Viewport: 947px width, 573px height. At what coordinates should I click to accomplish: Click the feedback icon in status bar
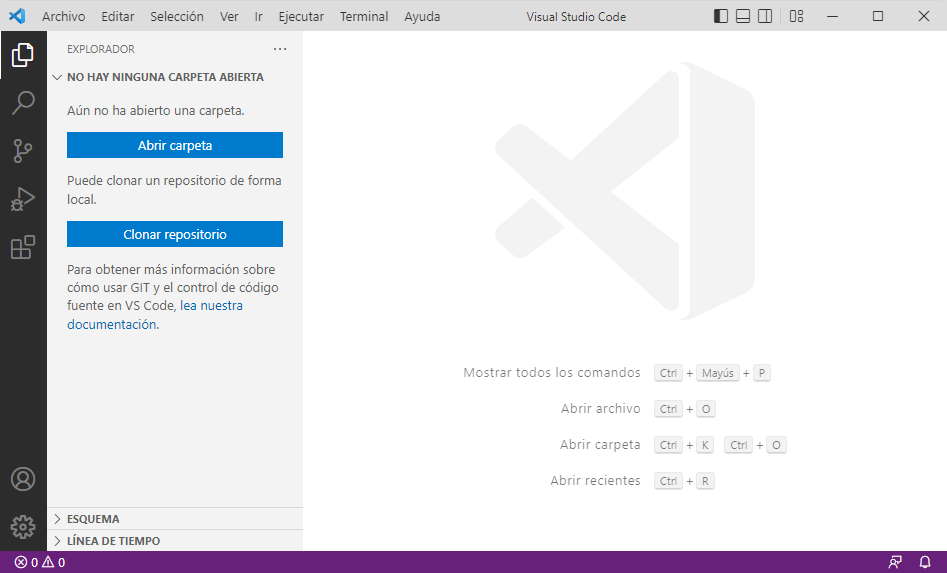pyautogui.click(x=895, y=562)
